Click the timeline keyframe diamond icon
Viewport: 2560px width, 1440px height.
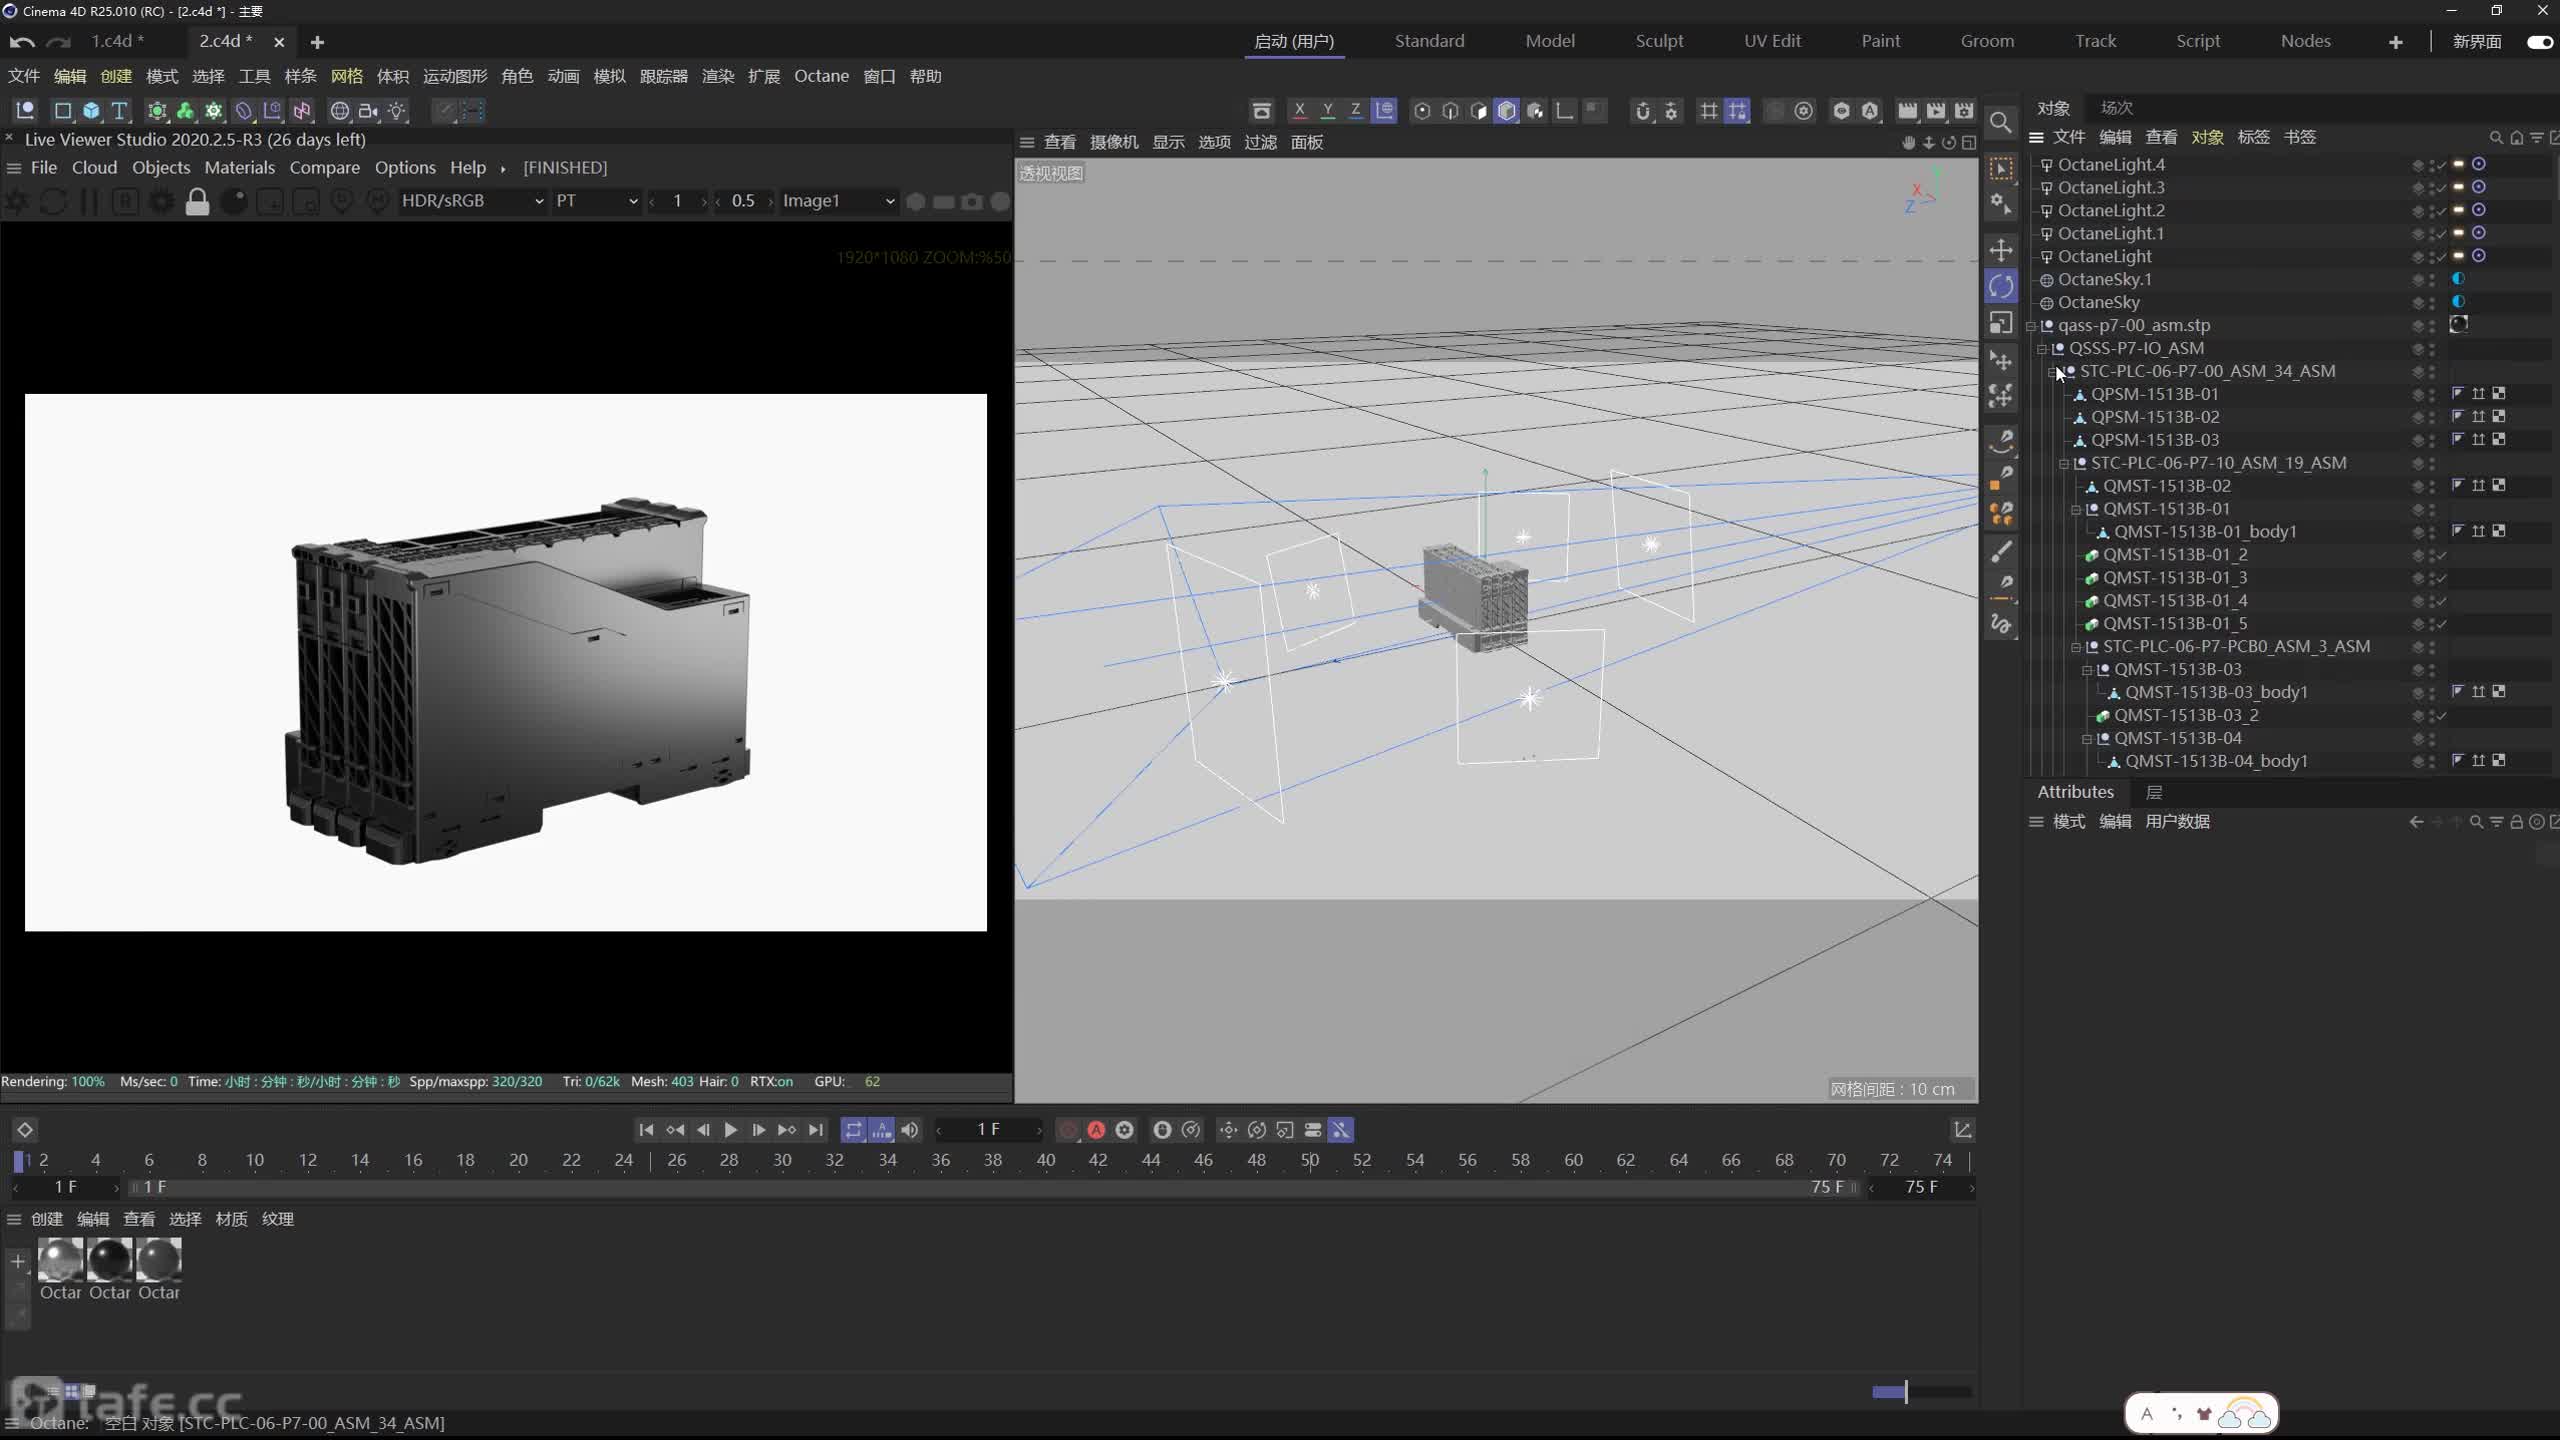[25, 1130]
